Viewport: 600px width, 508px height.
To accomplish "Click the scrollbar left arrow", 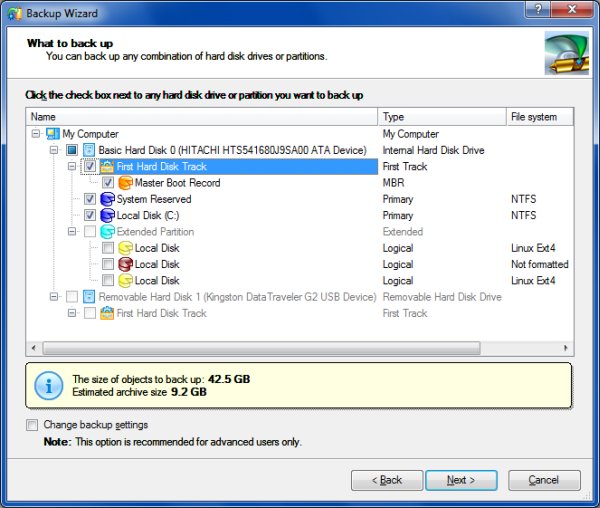I will (x=34, y=348).
